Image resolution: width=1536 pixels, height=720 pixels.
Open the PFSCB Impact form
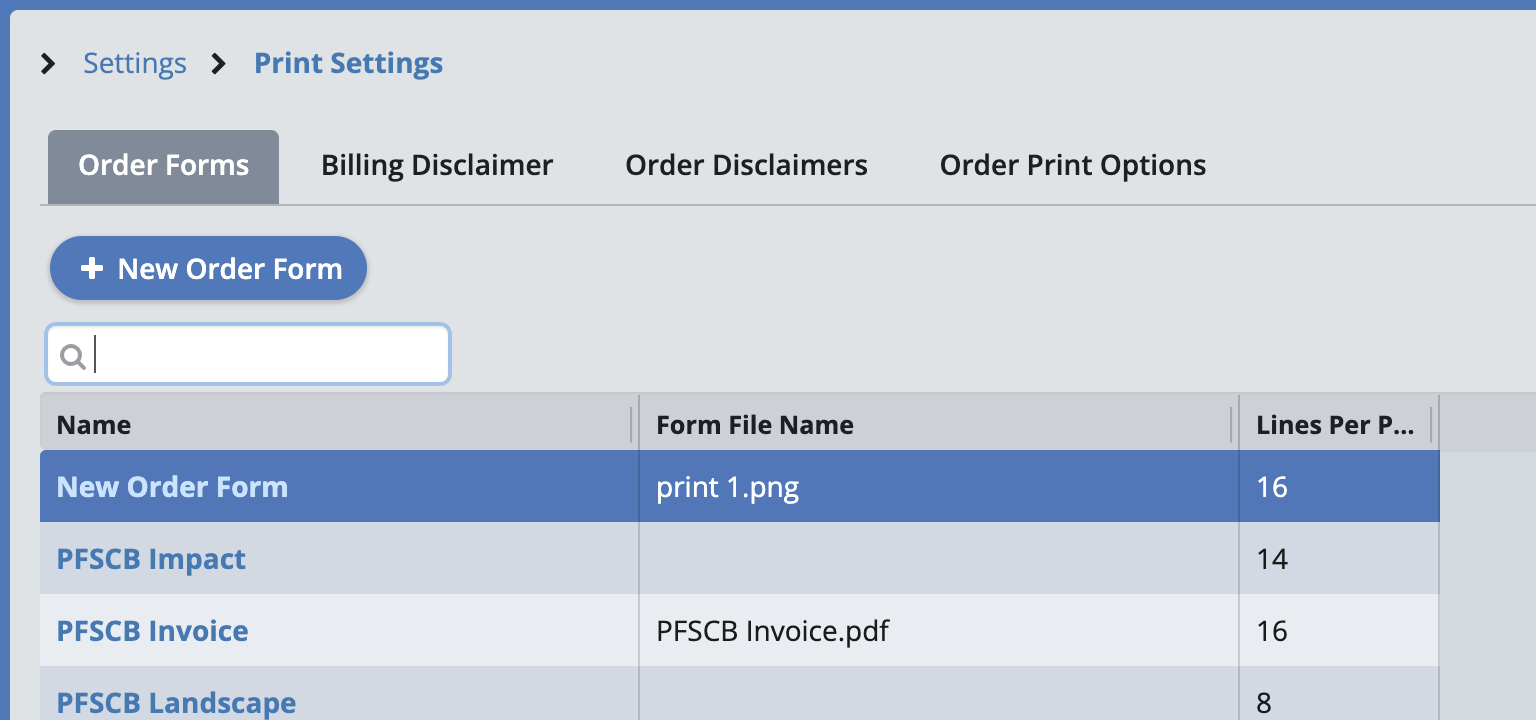[x=151, y=559]
